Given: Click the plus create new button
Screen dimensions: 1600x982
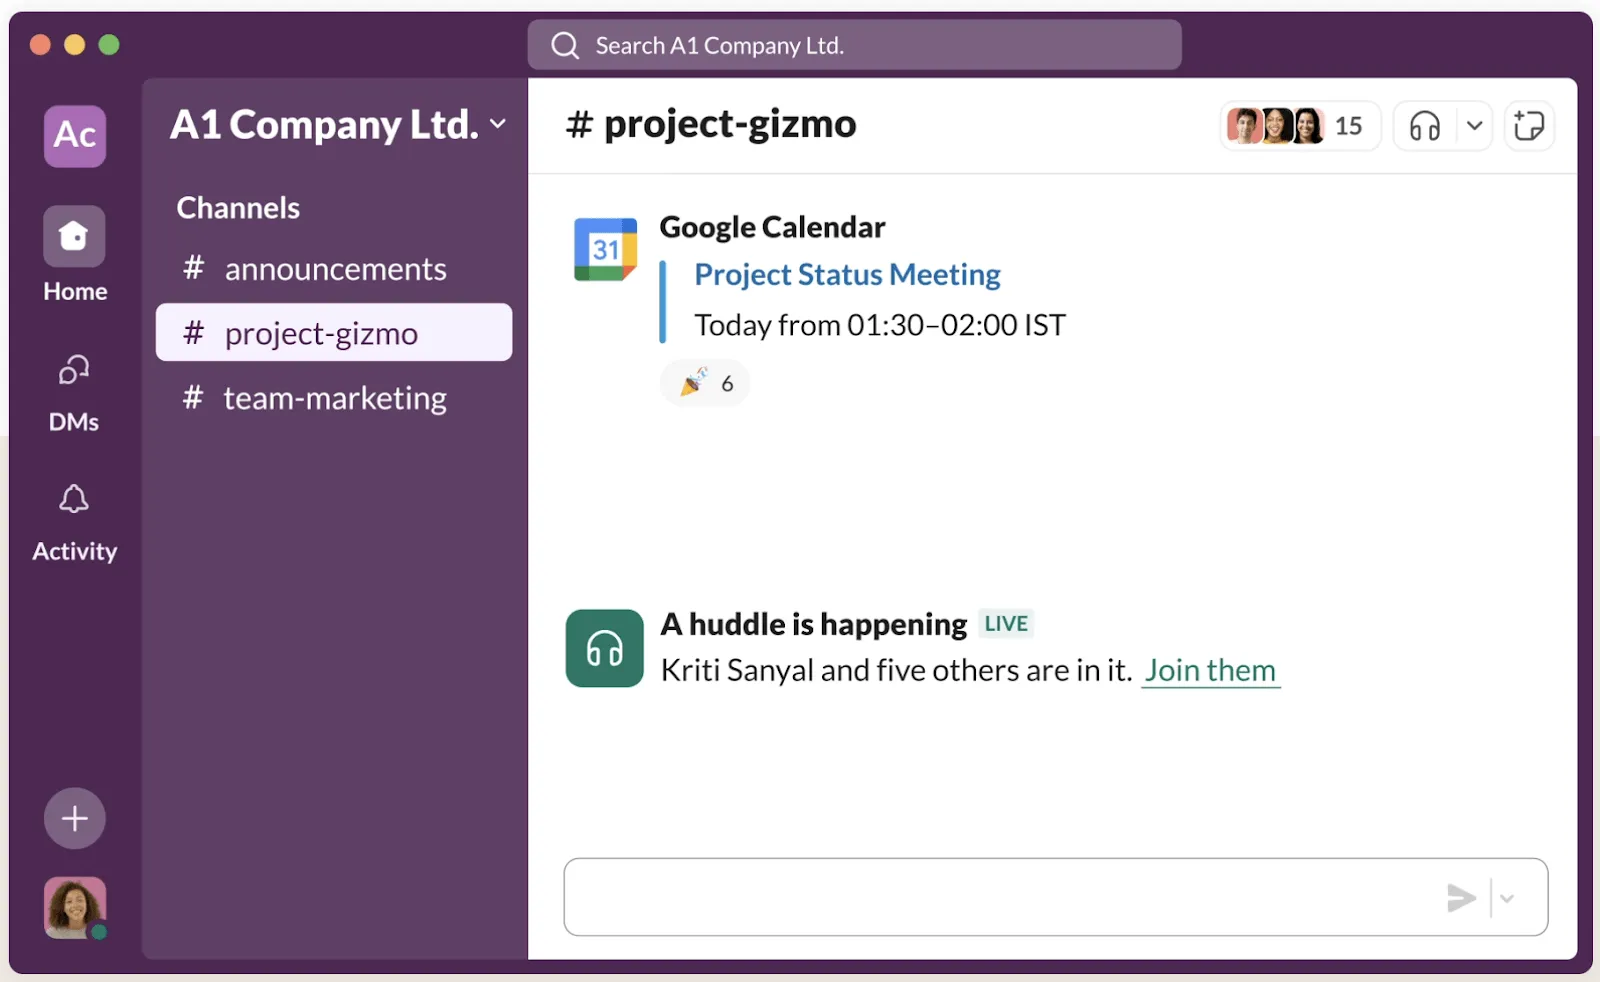Looking at the screenshot, I should click(75, 818).
